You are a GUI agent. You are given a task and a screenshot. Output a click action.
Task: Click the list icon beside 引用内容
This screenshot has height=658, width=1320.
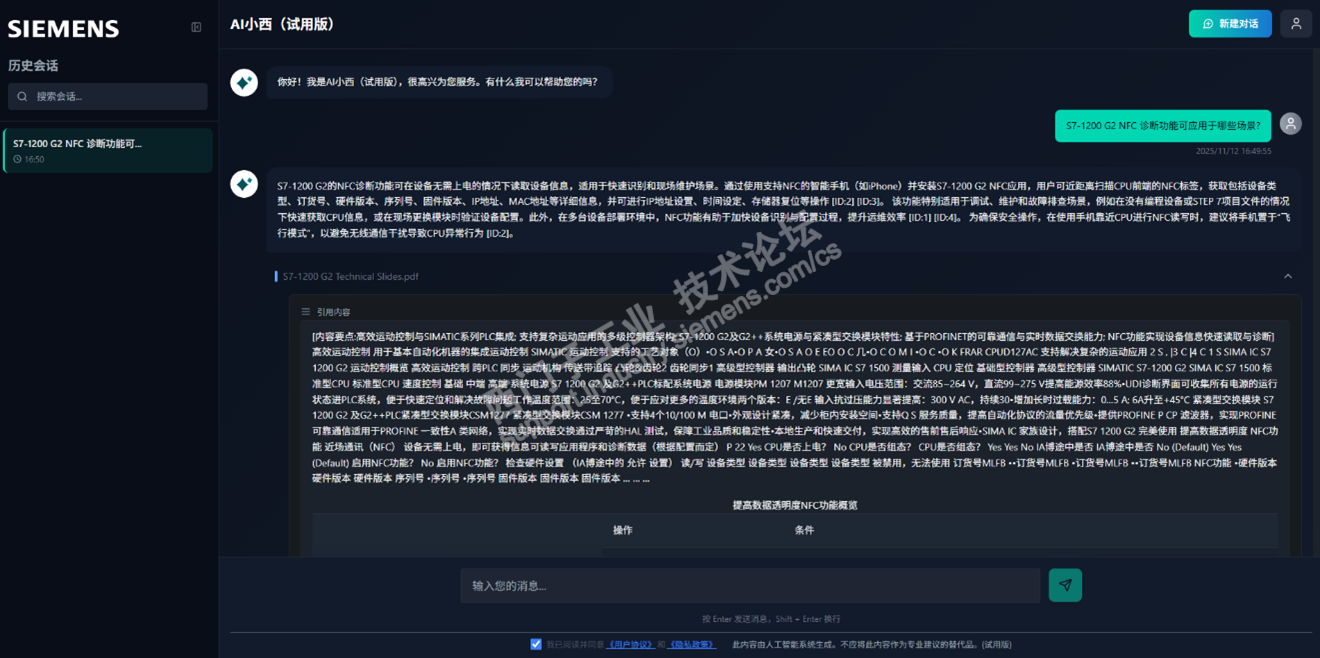[306, 312]
